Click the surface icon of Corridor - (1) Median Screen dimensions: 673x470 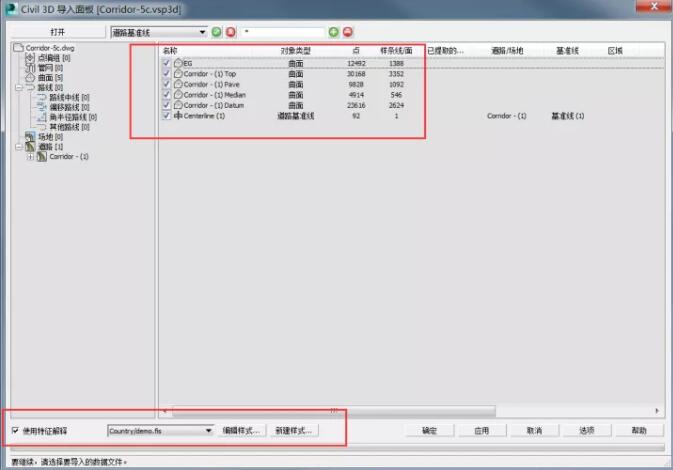click(x=178, y=94)
